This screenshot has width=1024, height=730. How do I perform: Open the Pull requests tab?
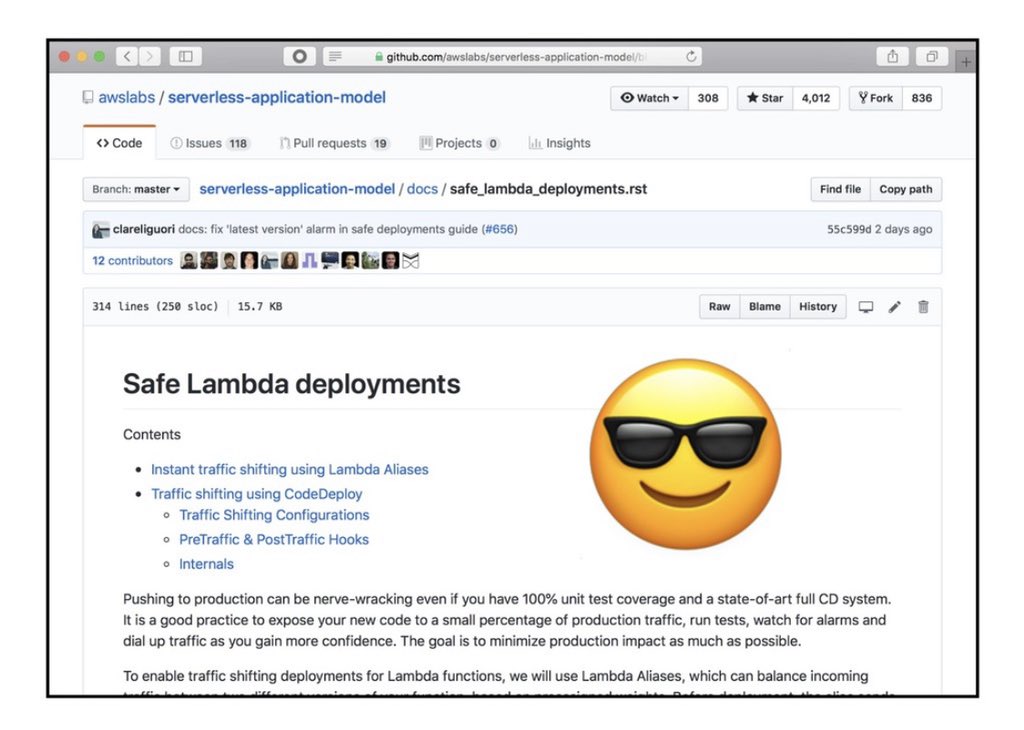(x=334, y=143)
